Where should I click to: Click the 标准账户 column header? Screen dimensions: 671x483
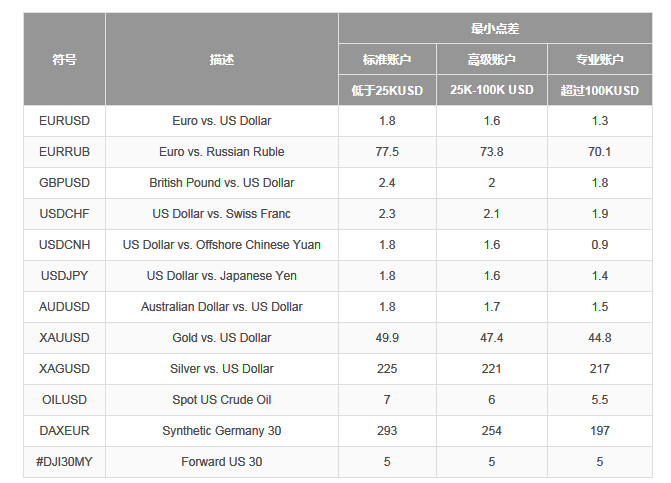(387, 59)
